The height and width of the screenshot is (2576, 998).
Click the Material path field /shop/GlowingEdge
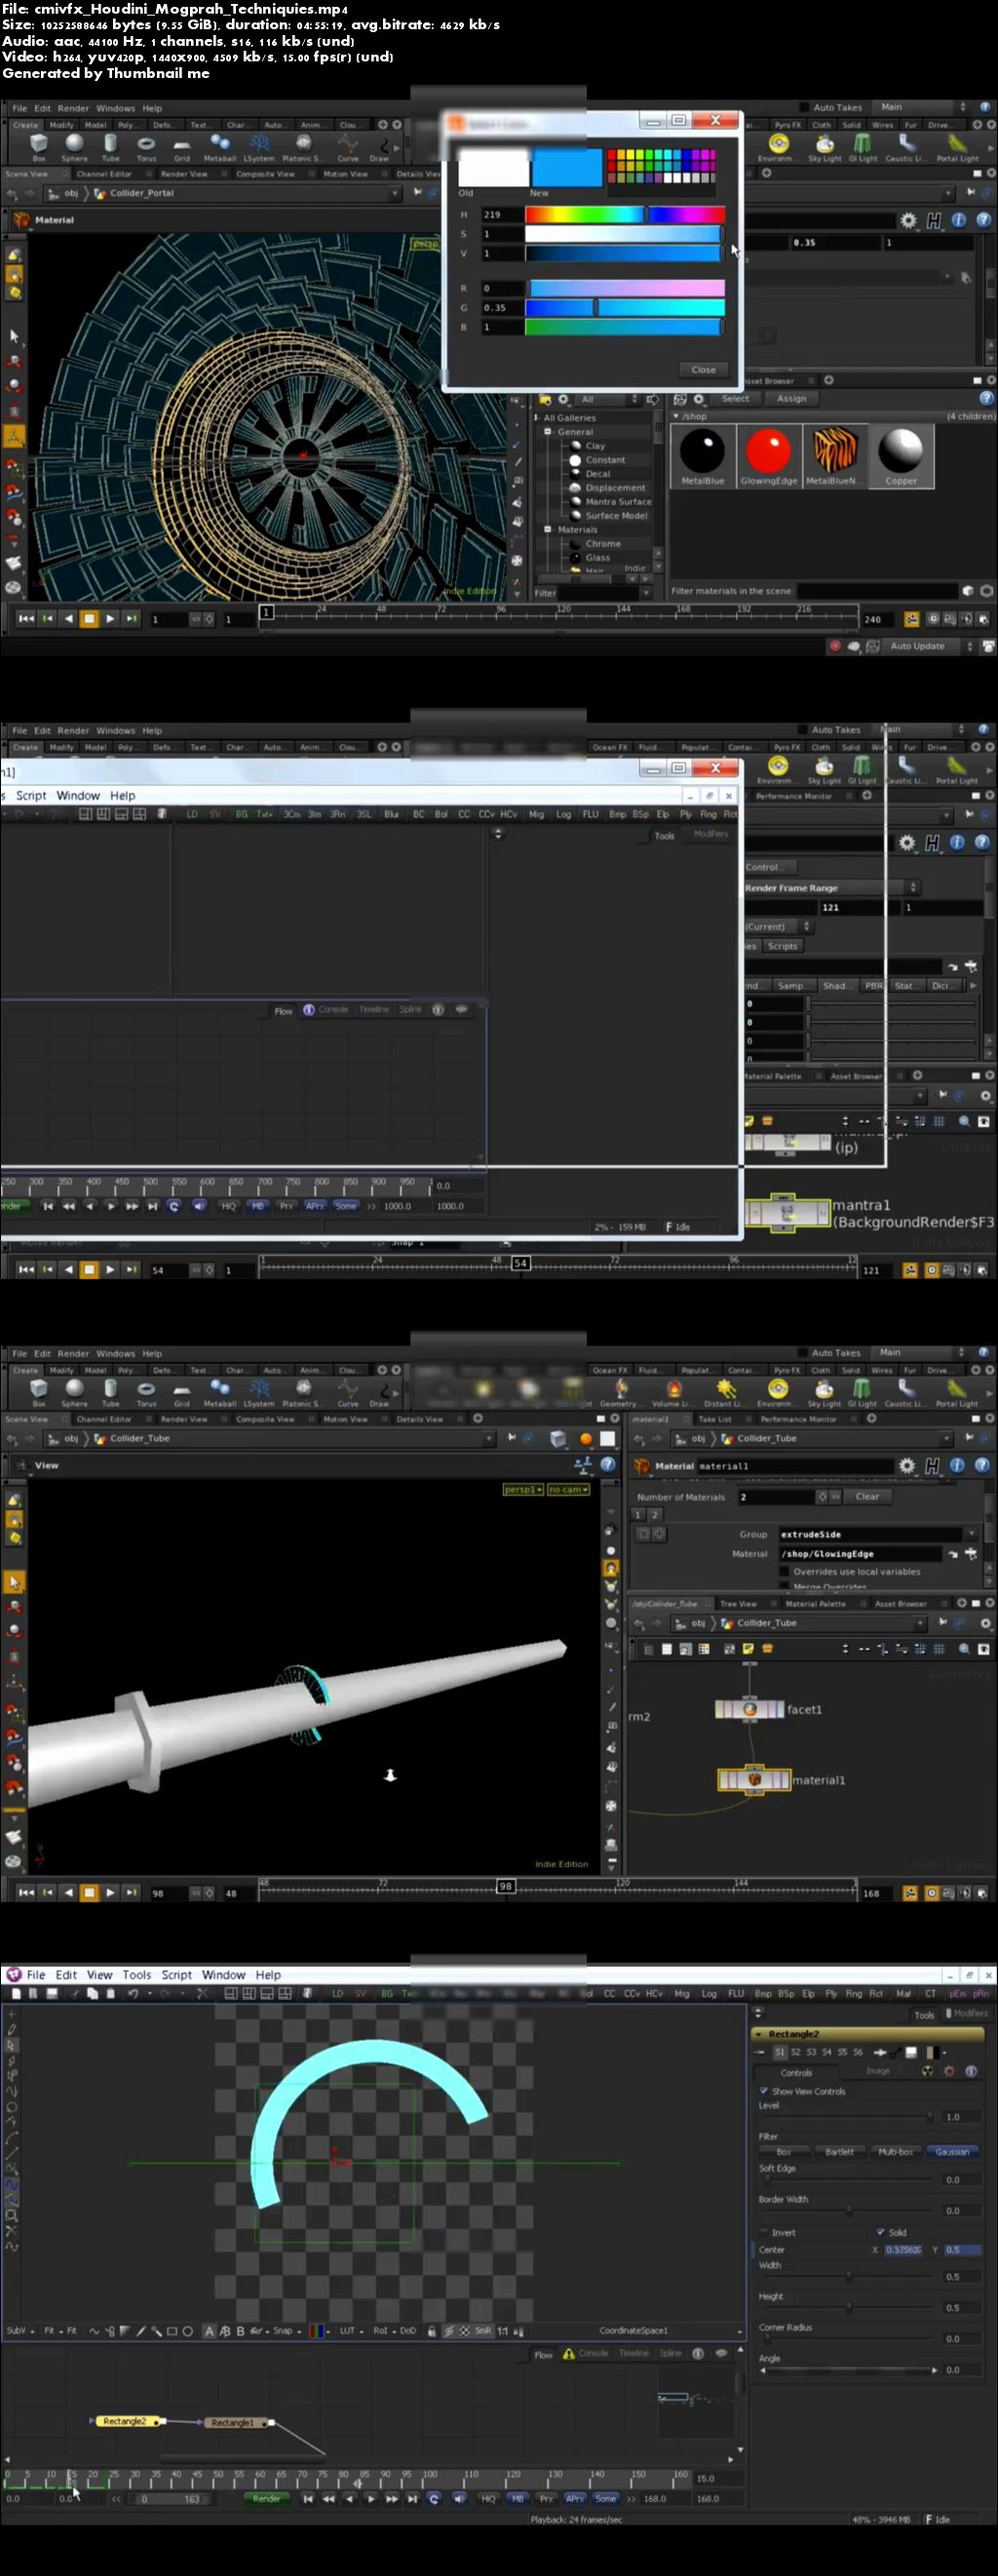click(861, 1554)
